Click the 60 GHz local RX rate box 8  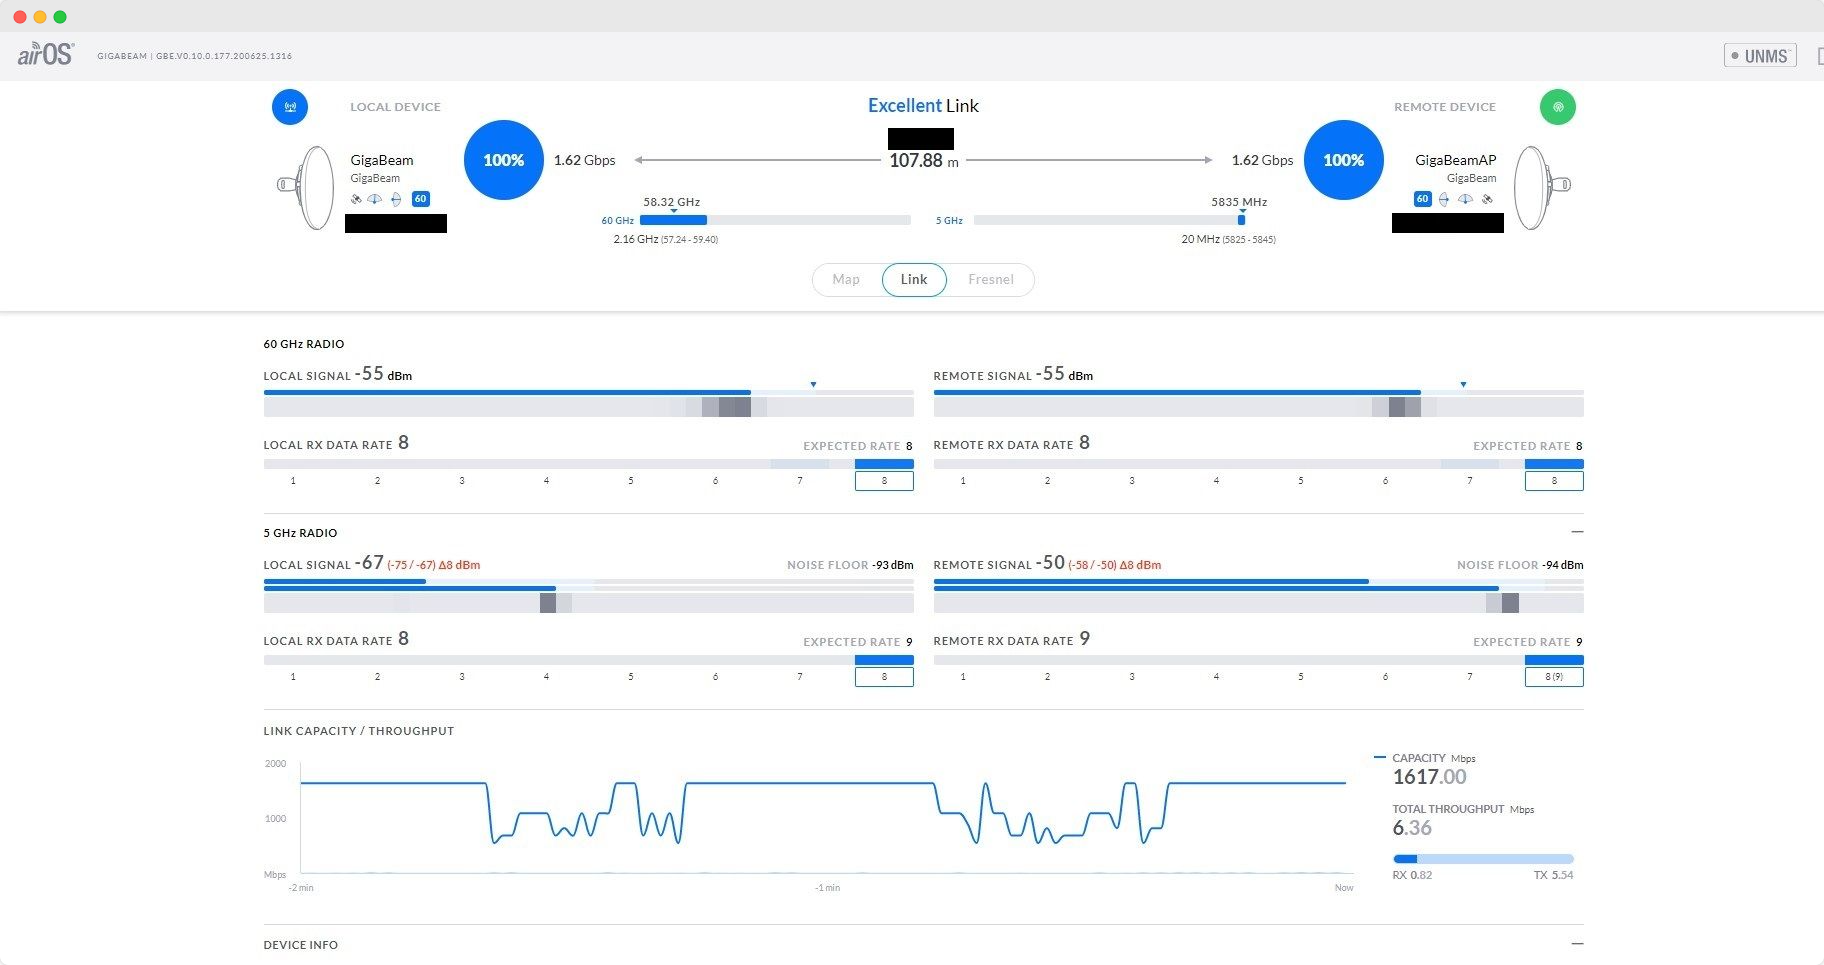884,481
